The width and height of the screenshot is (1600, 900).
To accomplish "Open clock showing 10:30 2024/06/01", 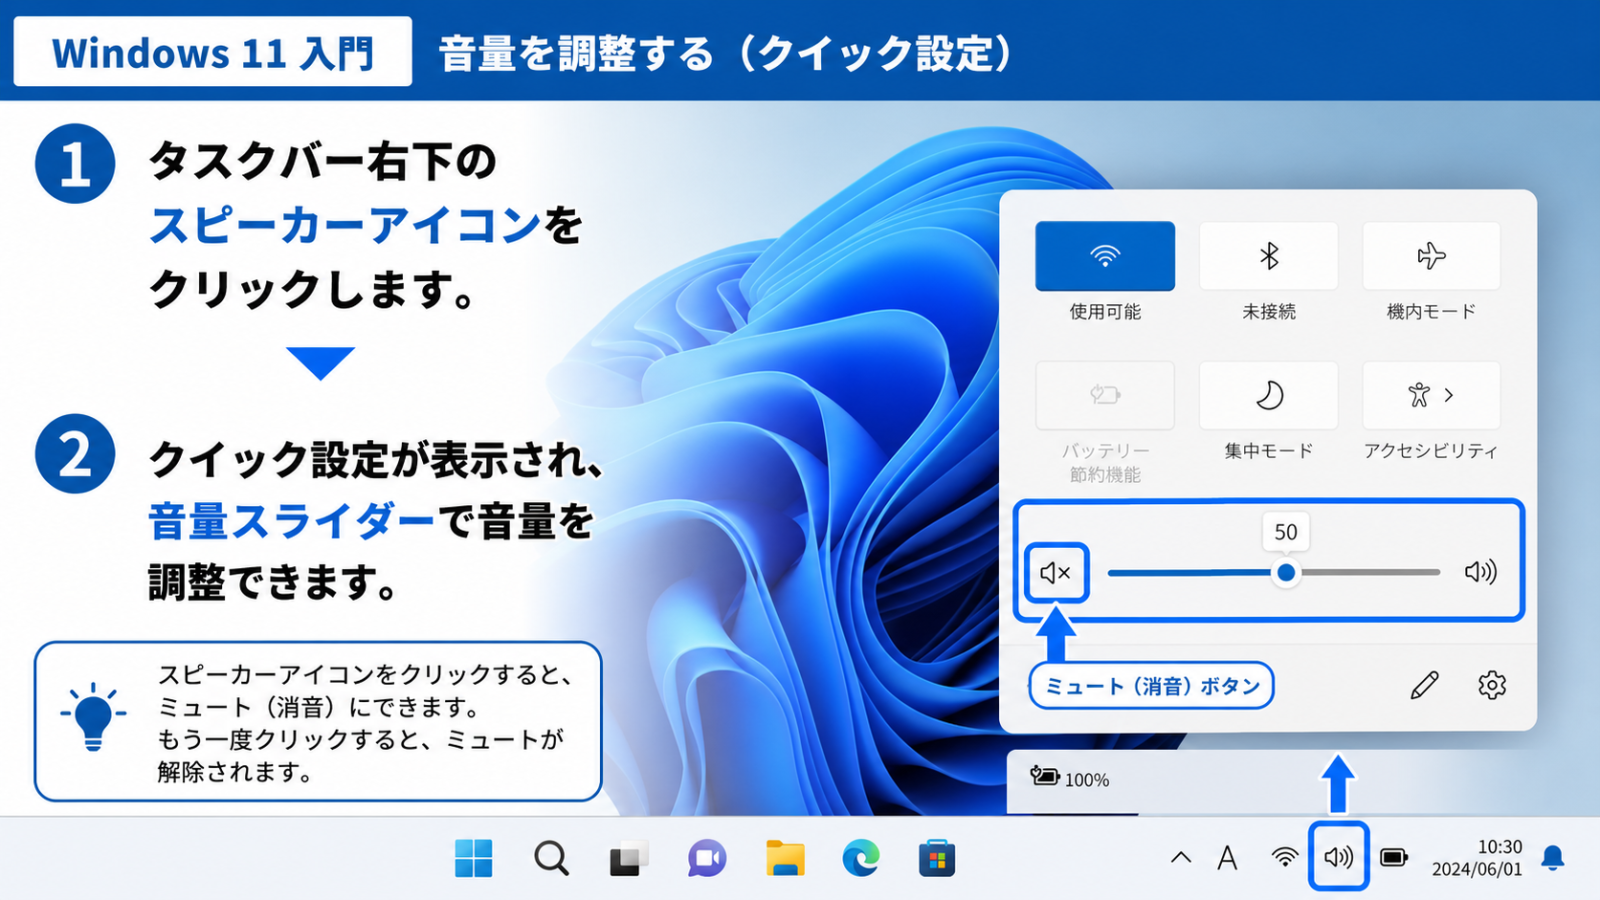I will coord(1477,858).
